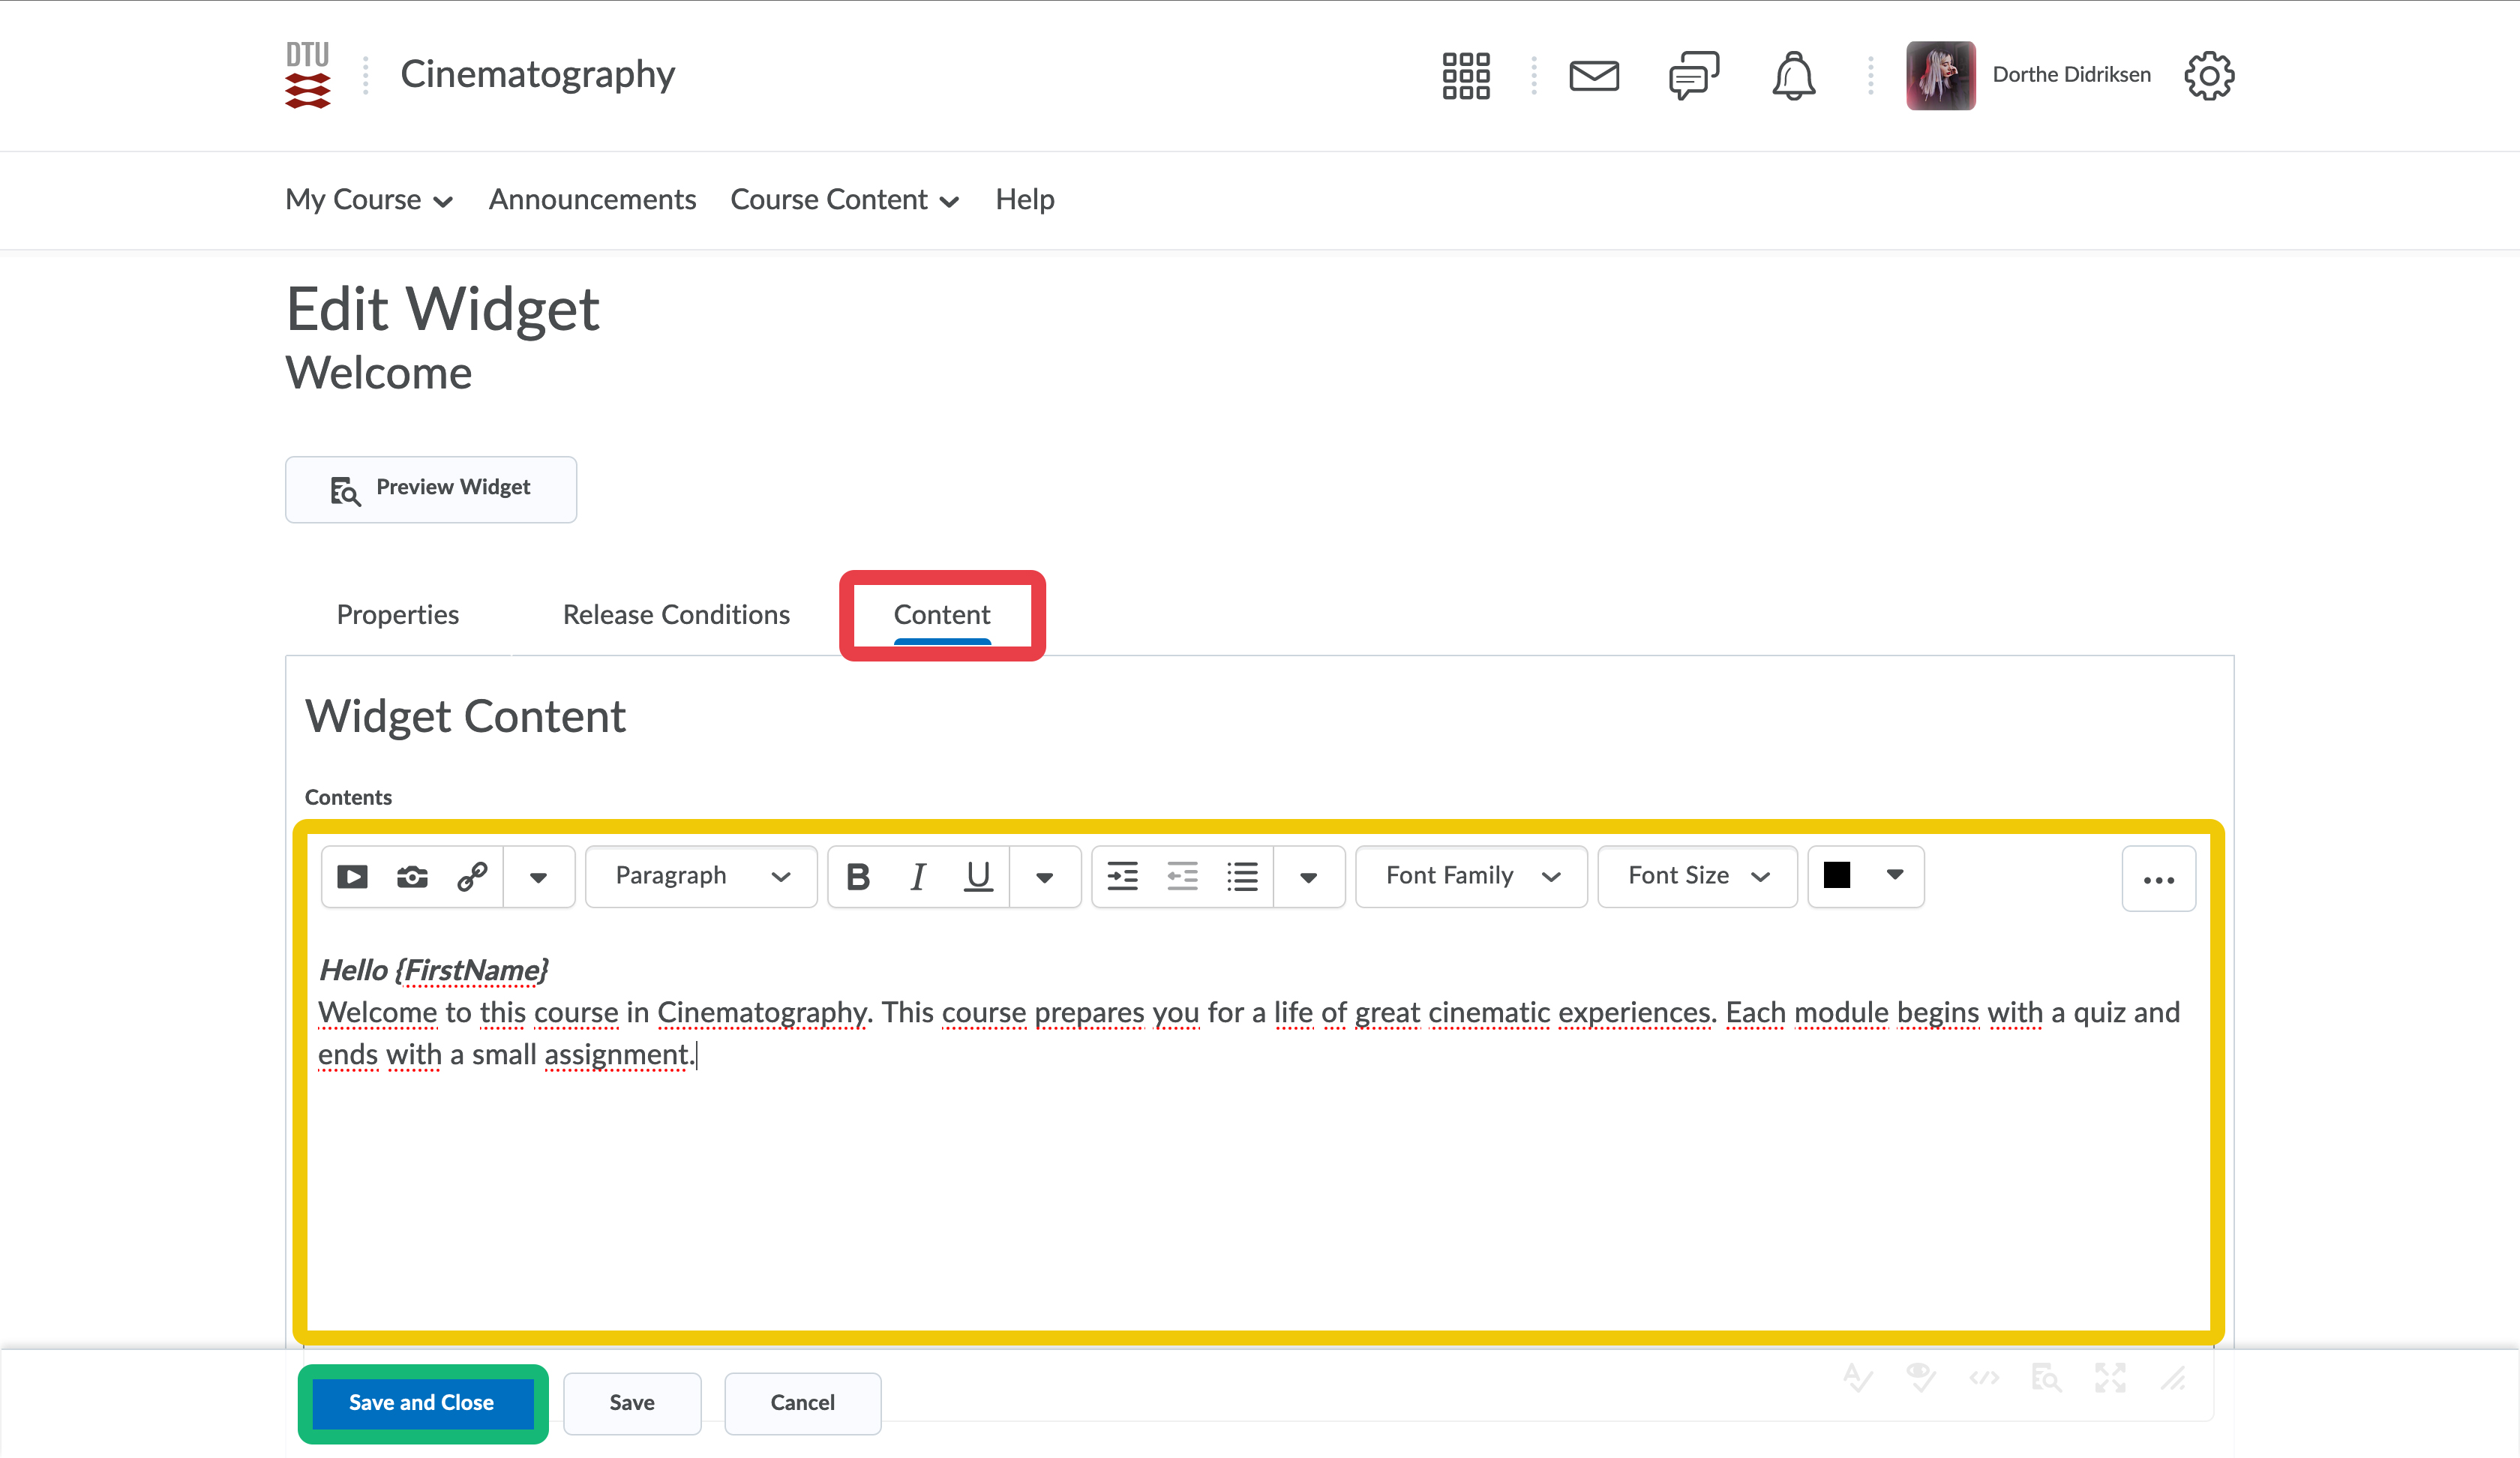The width and height of the screenshot is (2520, 1458).
Task: Switch to the Properties tab
Action: point(397,614)
